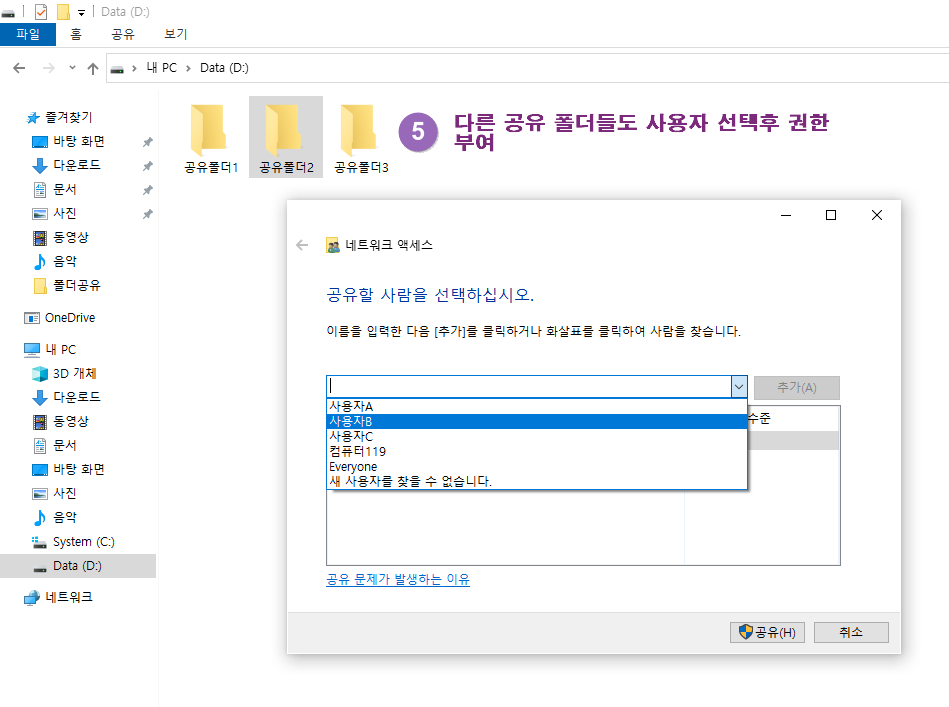Collapse the user list dropdown arrow
949x707 pixels.
tap(739, 386)
